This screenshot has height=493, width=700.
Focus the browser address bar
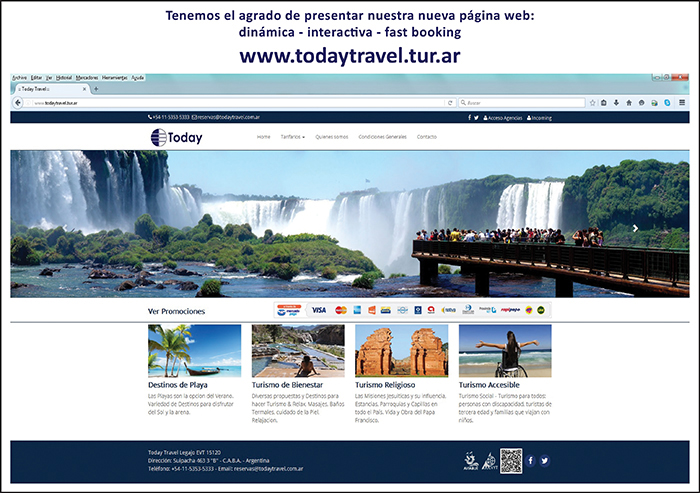point(236,103)
